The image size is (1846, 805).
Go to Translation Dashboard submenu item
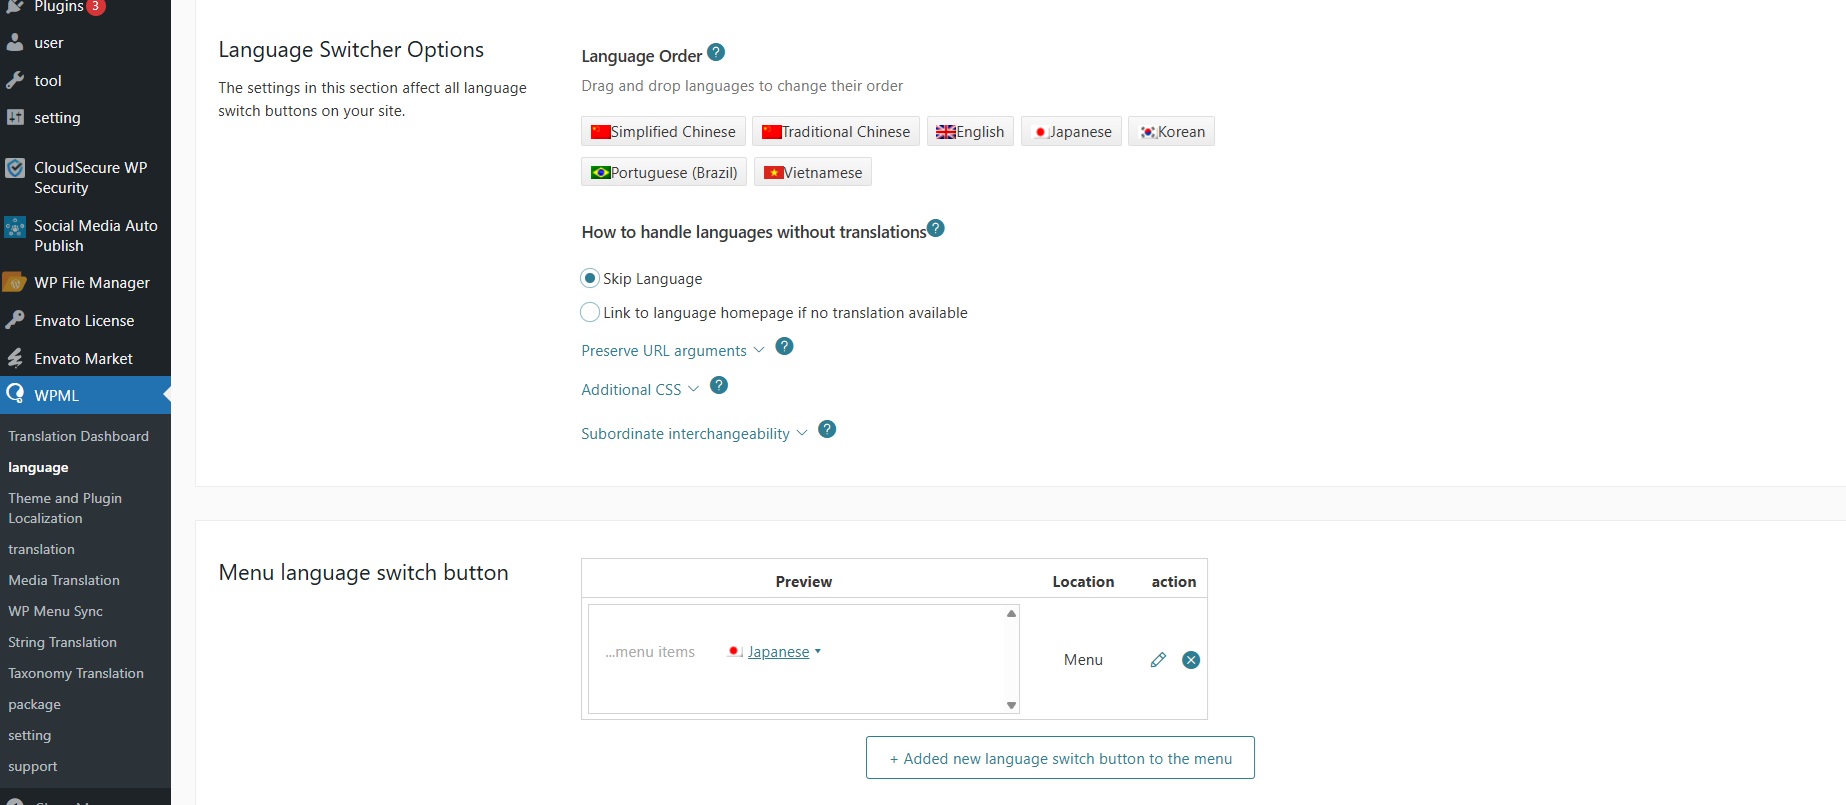78,436
